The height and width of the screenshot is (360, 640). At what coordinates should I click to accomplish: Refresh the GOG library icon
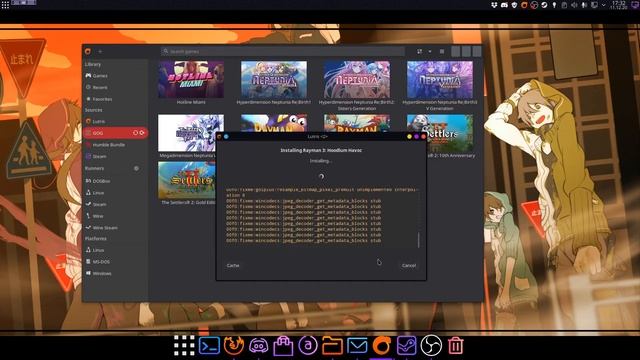click(135, 133)
